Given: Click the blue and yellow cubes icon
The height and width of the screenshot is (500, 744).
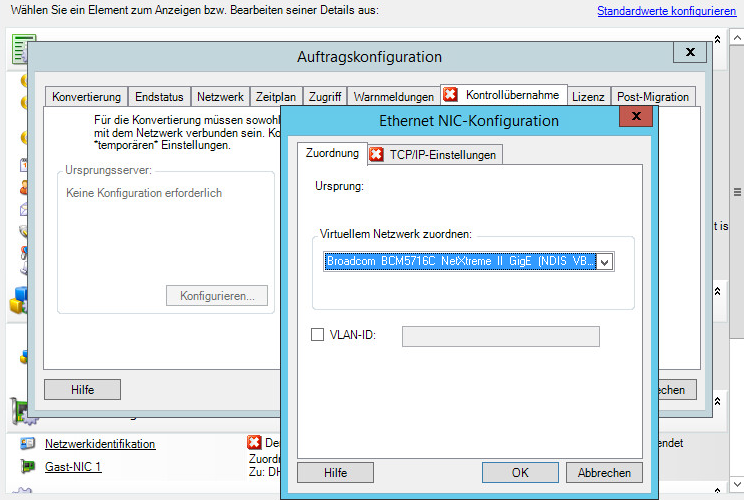Looking at the screenshot, I should (x=17, y=301).
